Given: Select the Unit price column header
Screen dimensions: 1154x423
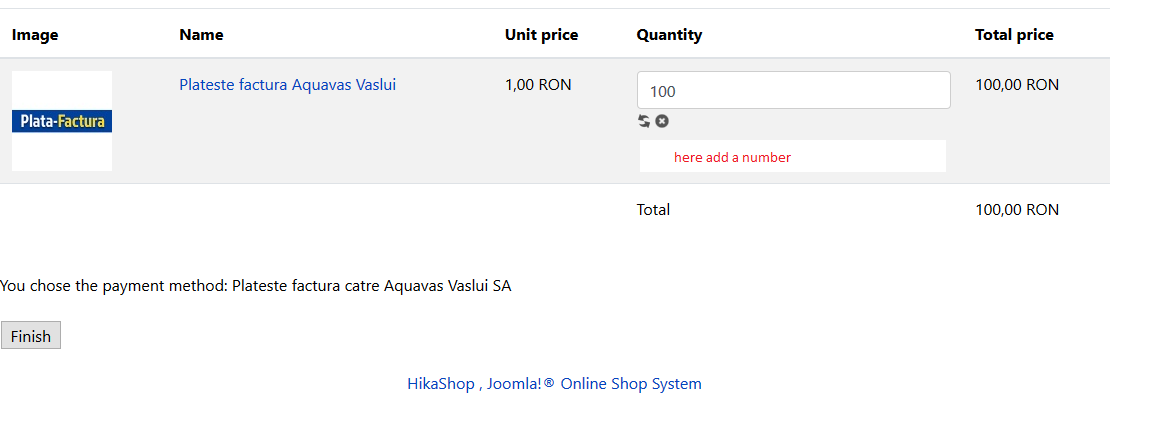Looking at the screenshot, I should [541, 35].
